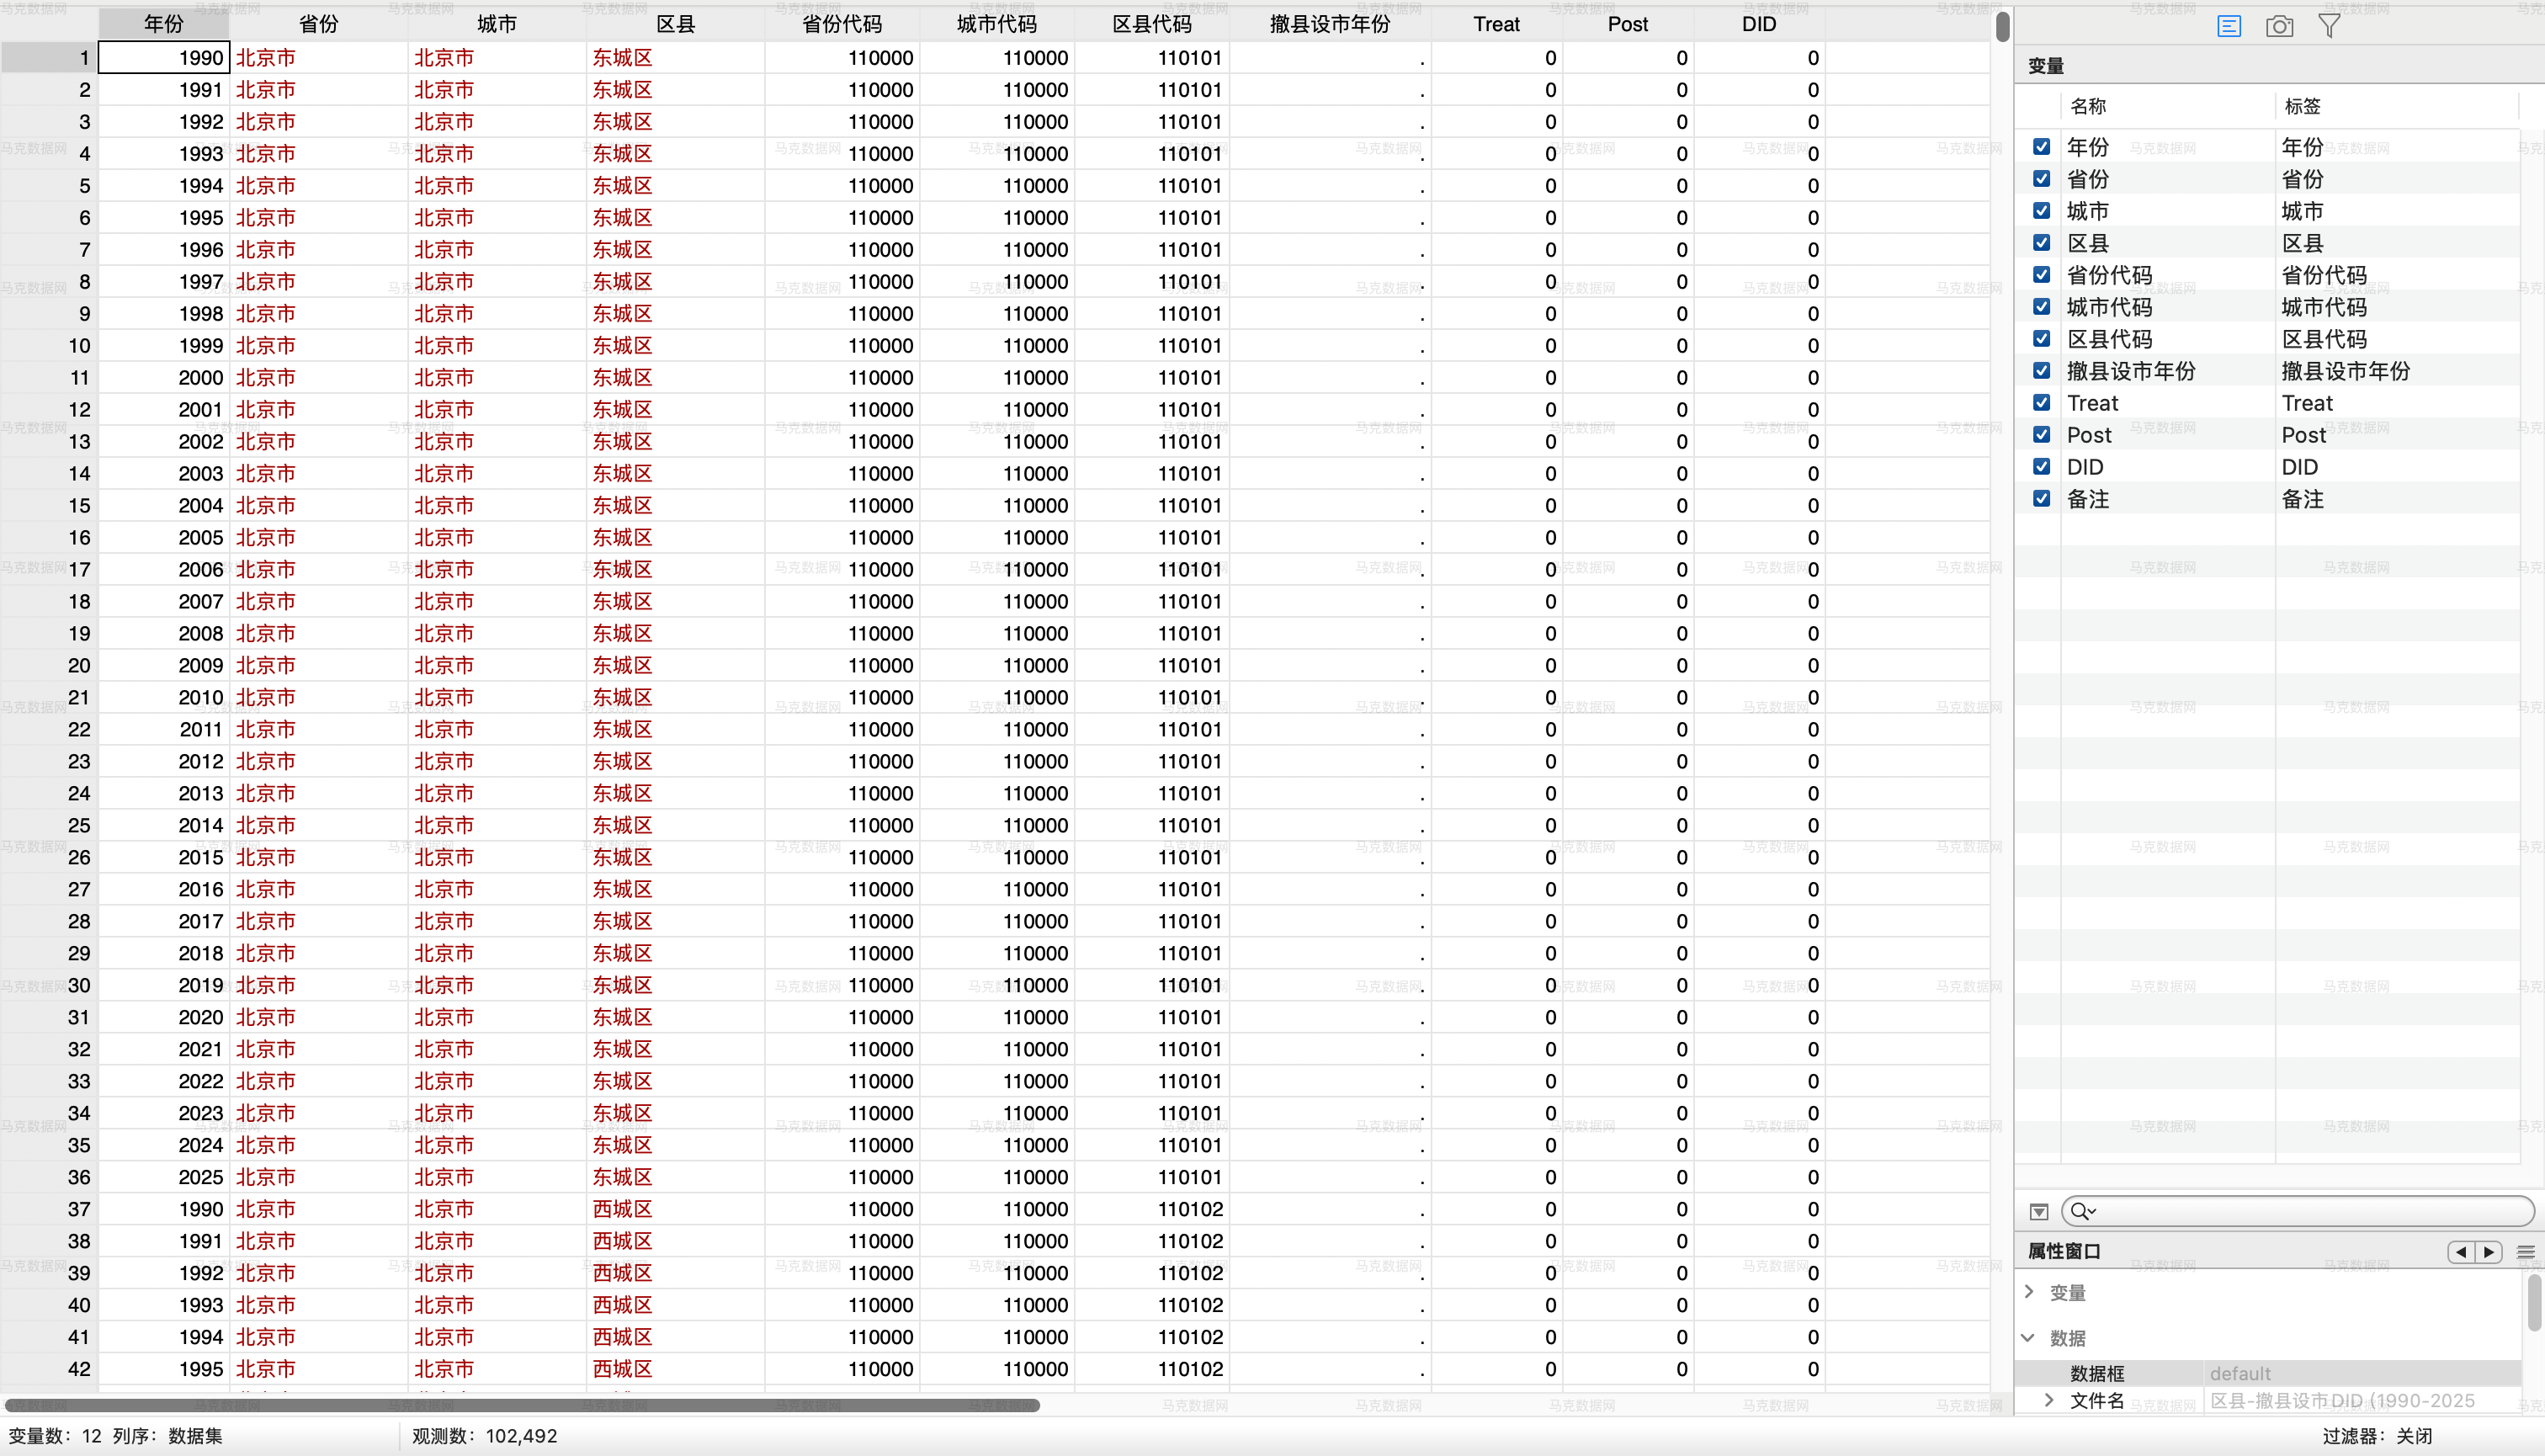Toggle the 备注 variable checkbox
2545x1456 pixels.
(x=2041, y=499)
